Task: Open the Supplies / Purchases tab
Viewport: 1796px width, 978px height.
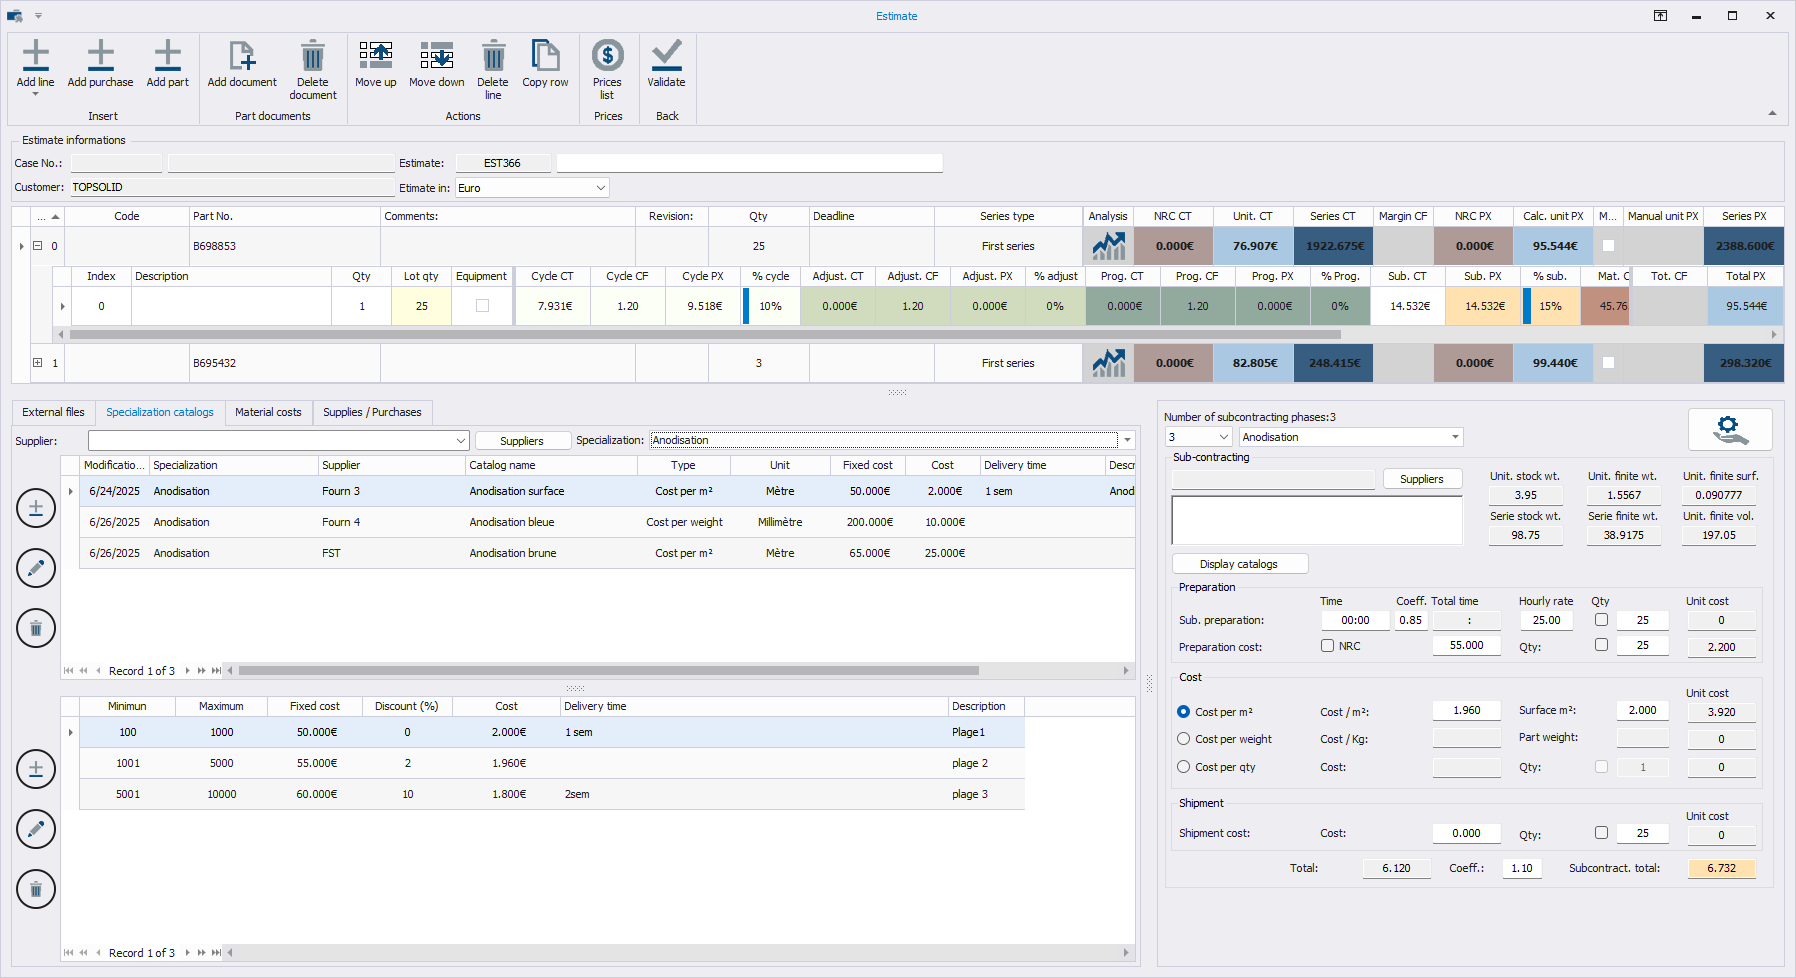Action: pyautogui.click(x=372, y=412)
